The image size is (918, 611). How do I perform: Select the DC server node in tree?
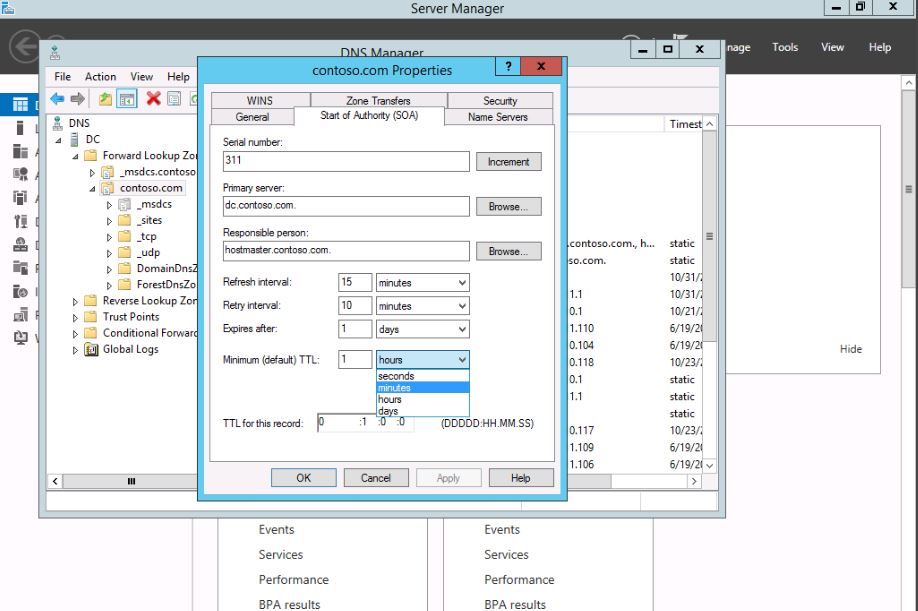tap(92, 139)
